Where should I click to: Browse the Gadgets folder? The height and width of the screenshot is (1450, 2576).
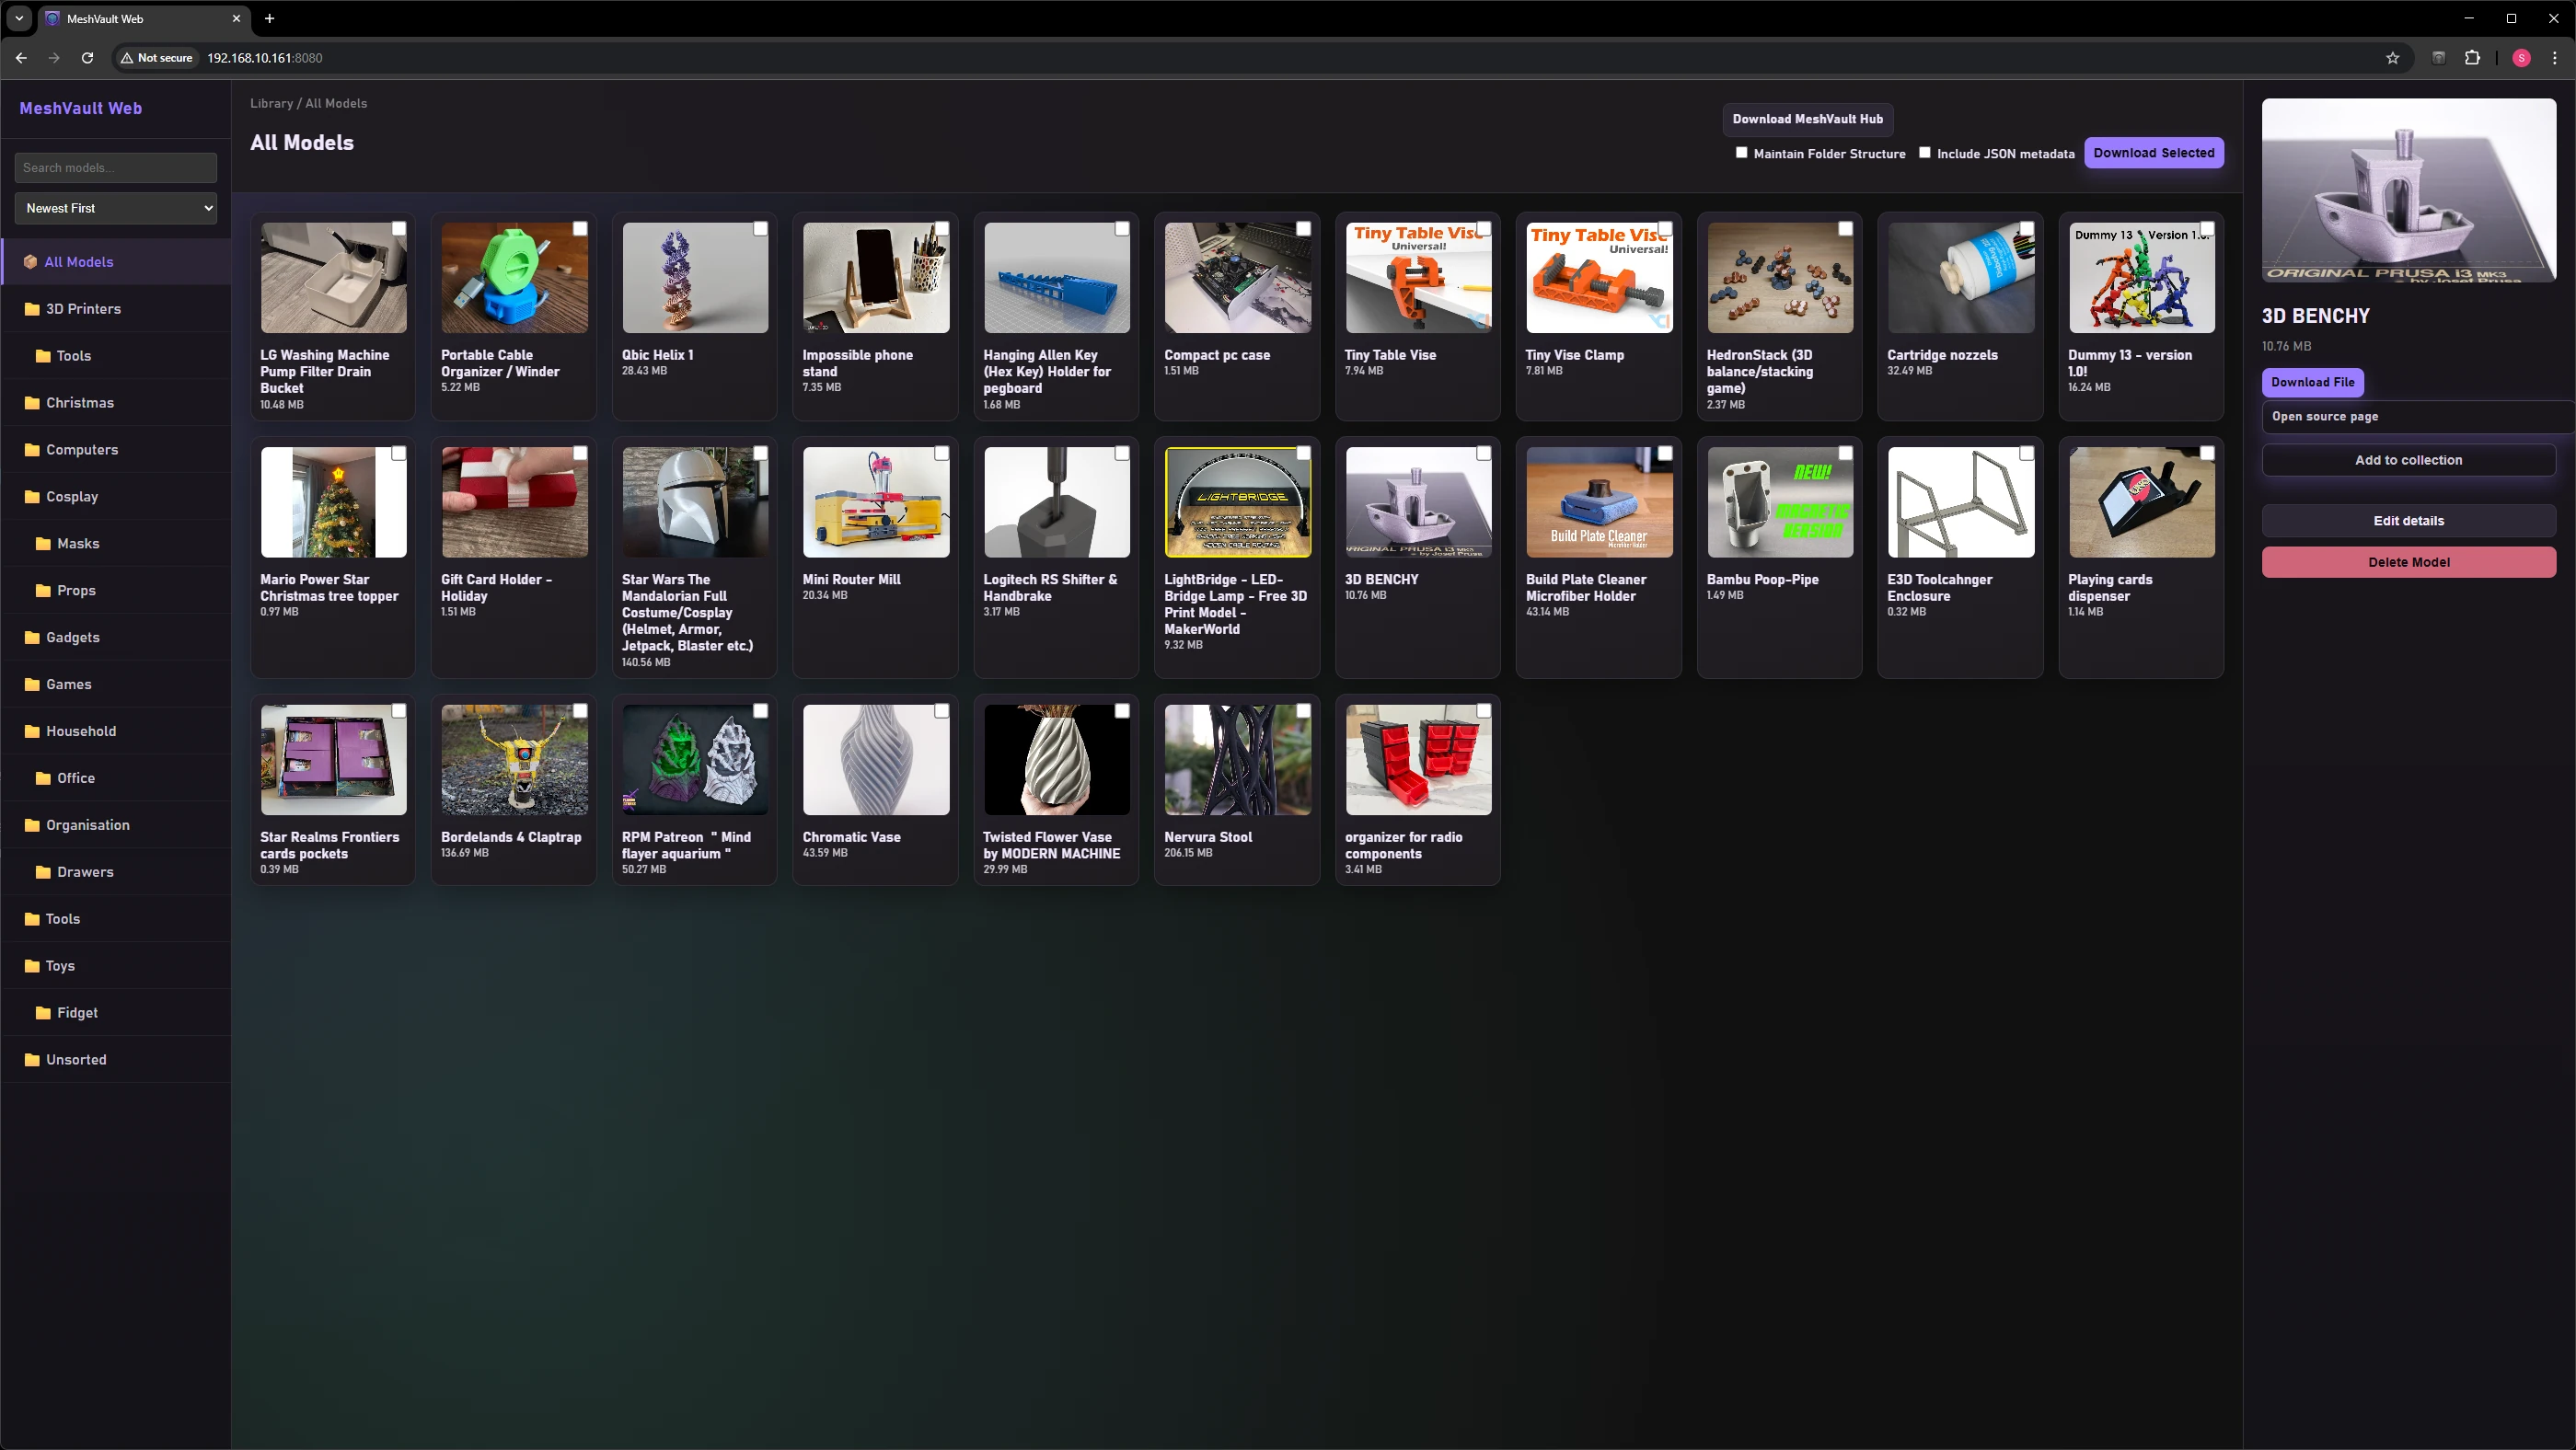(73, 637)
